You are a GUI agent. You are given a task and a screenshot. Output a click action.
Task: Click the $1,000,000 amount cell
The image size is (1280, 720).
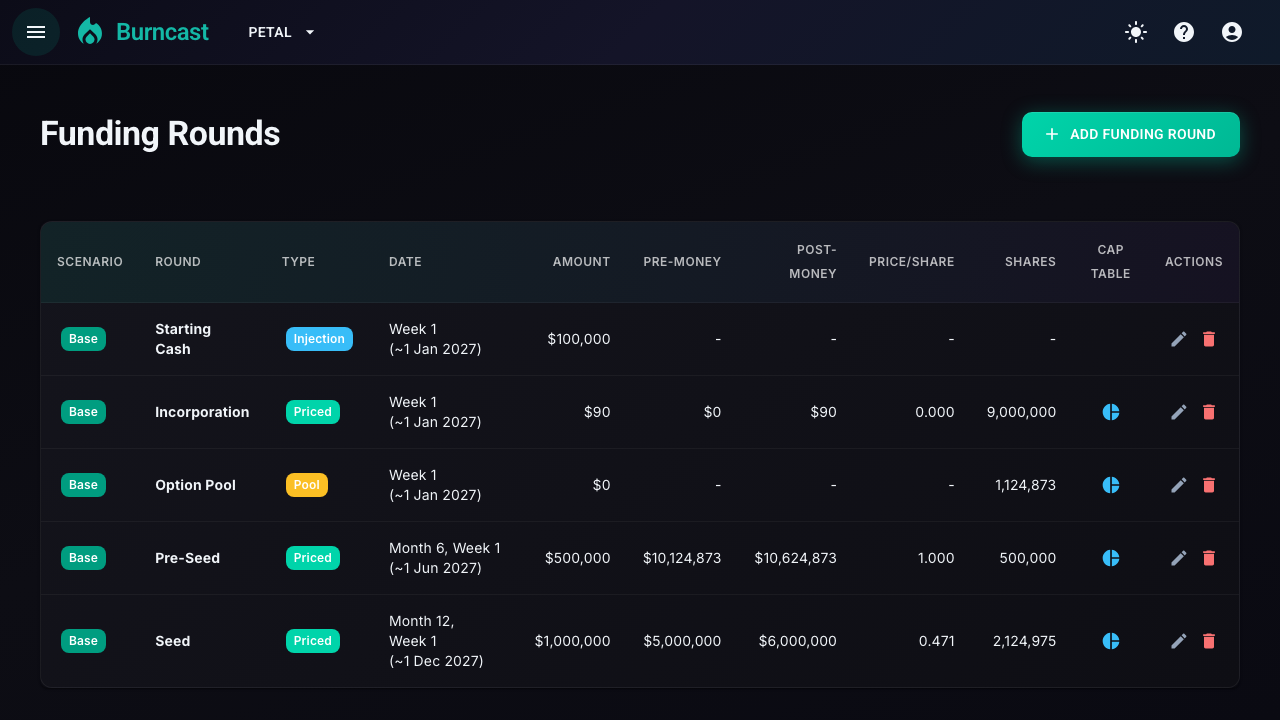[x=573, y=641]
